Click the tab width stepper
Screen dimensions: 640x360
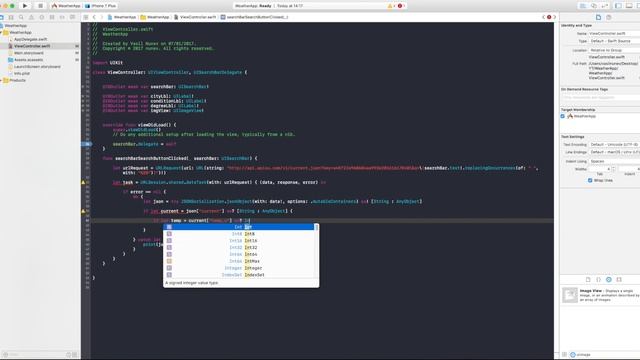point(613,169)
